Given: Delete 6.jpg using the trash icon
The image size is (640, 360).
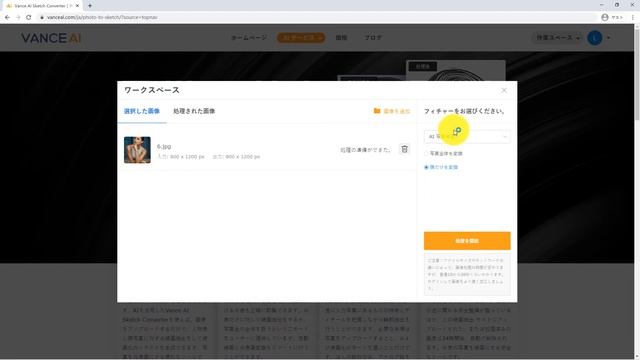Looking at the screenshot, I should point(404,149).
